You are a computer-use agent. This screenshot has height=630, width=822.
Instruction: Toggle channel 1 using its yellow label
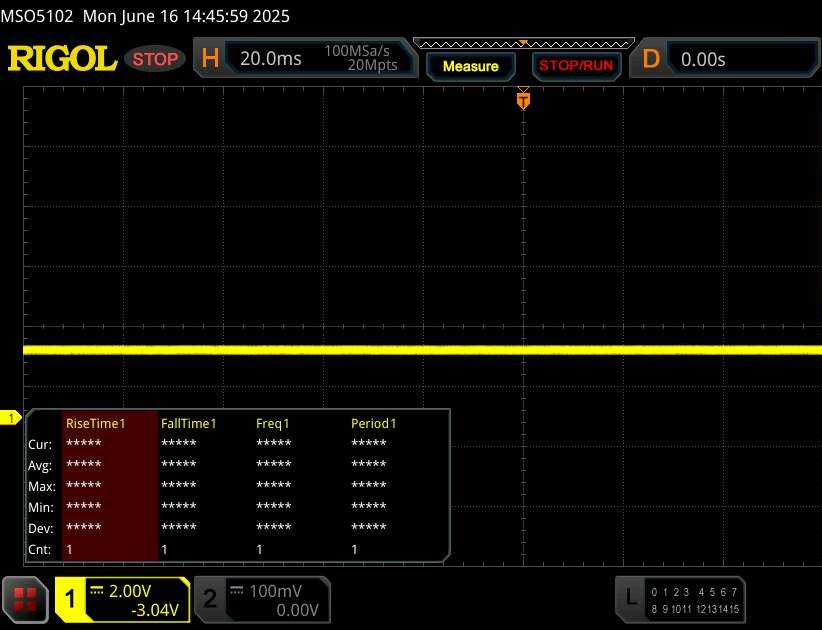coord(72,599)
